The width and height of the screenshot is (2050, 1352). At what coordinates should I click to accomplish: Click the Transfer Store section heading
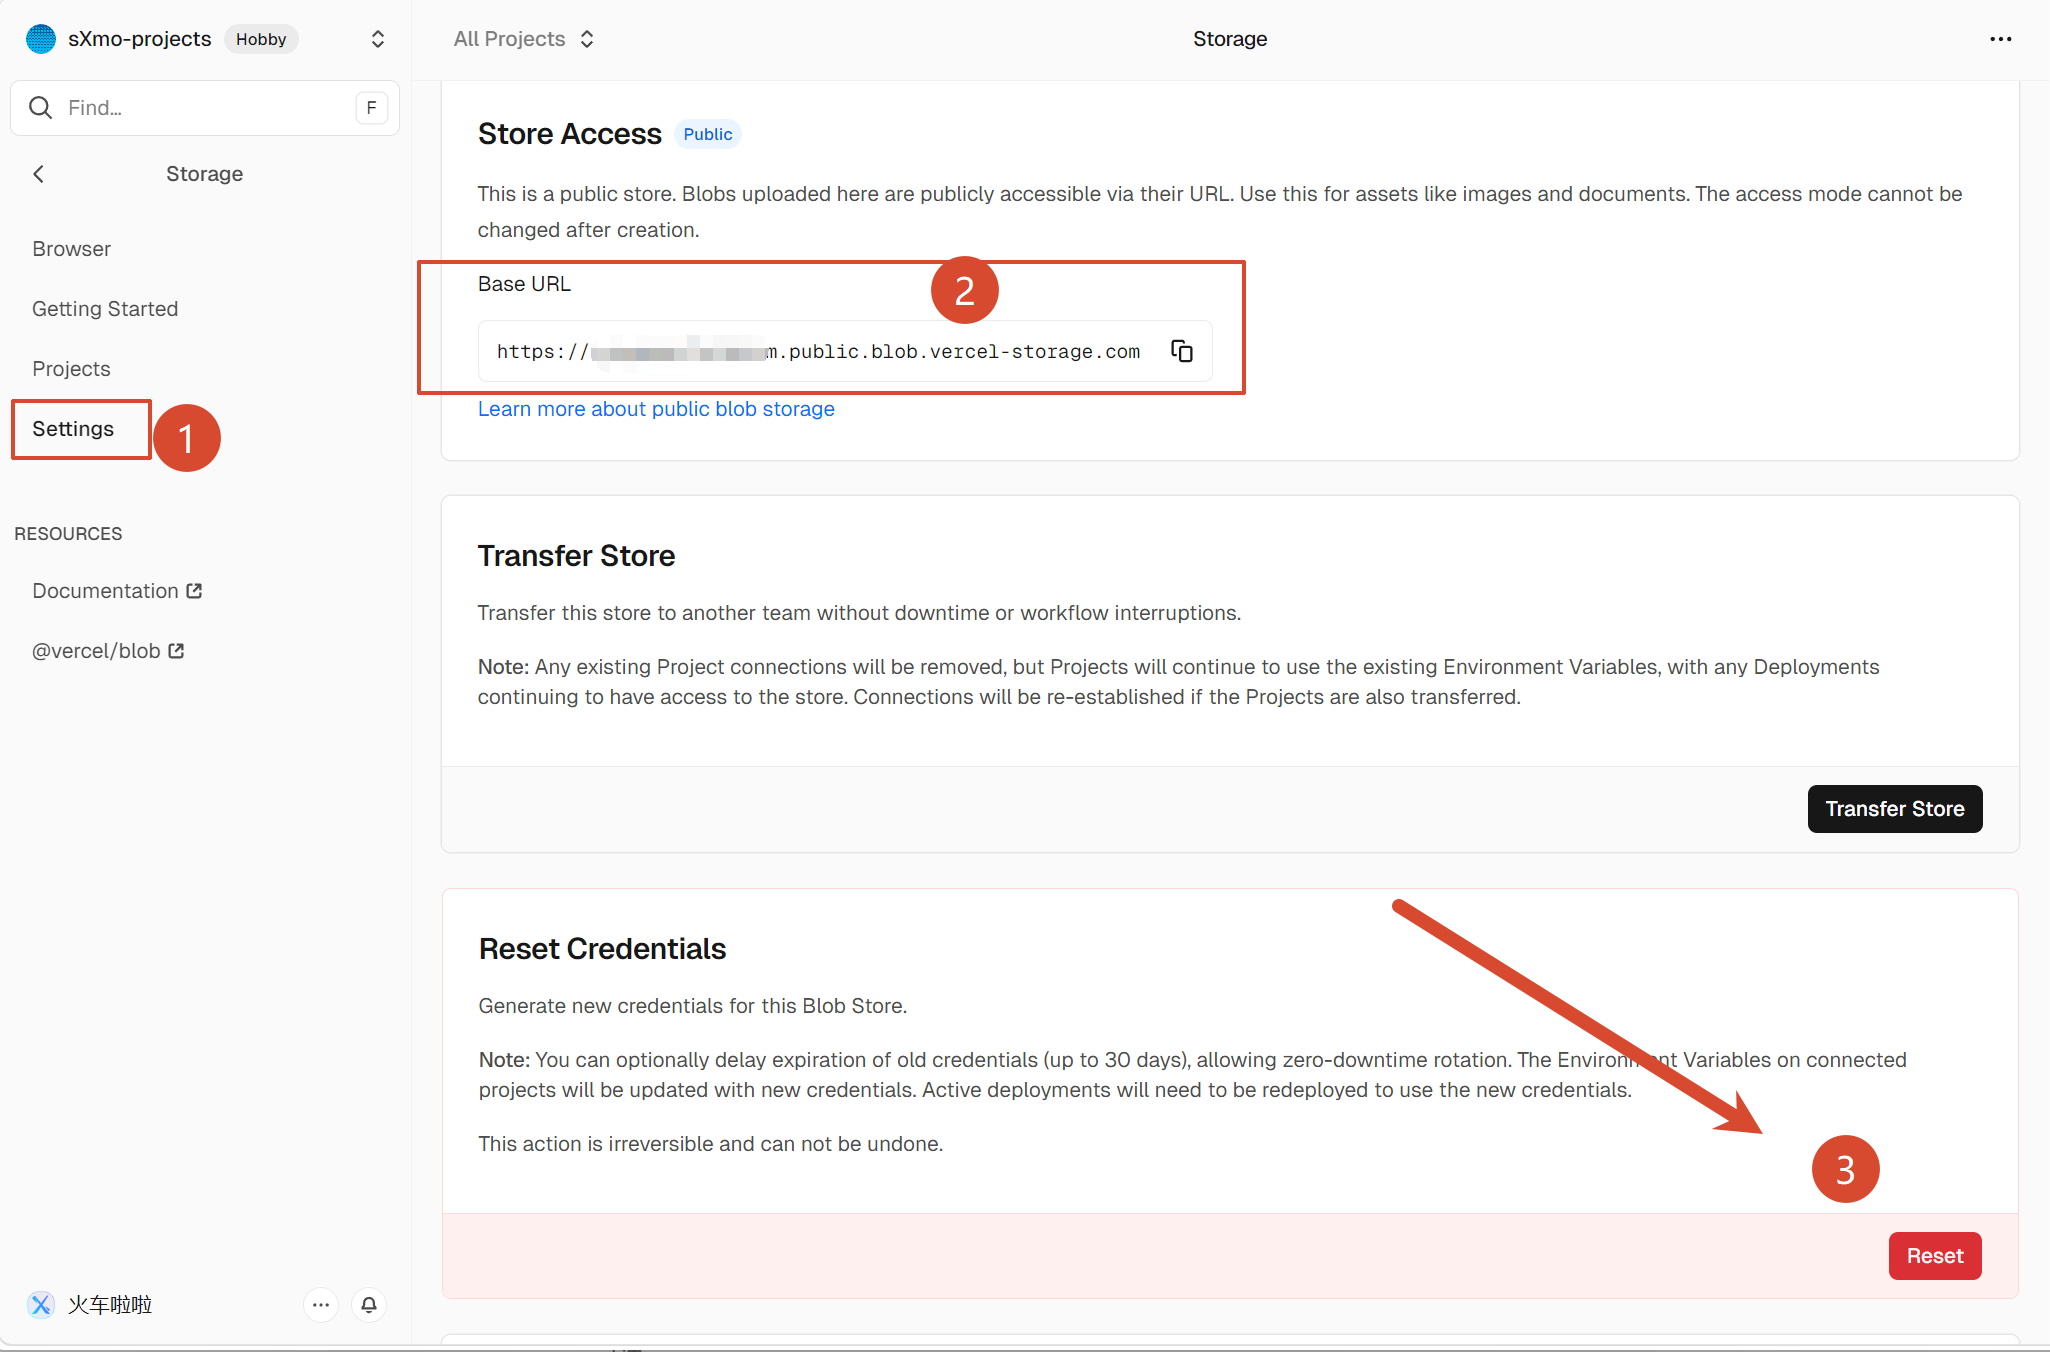[577, 556]
